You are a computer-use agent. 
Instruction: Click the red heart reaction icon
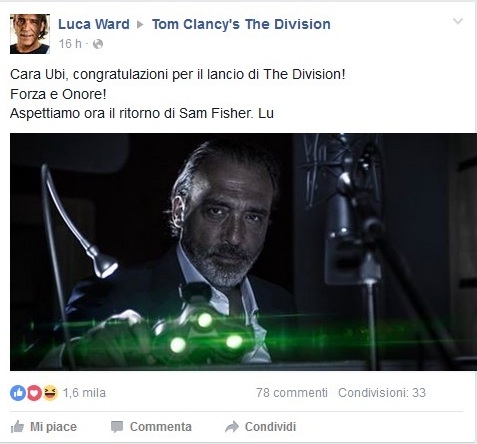coord(34,393)
